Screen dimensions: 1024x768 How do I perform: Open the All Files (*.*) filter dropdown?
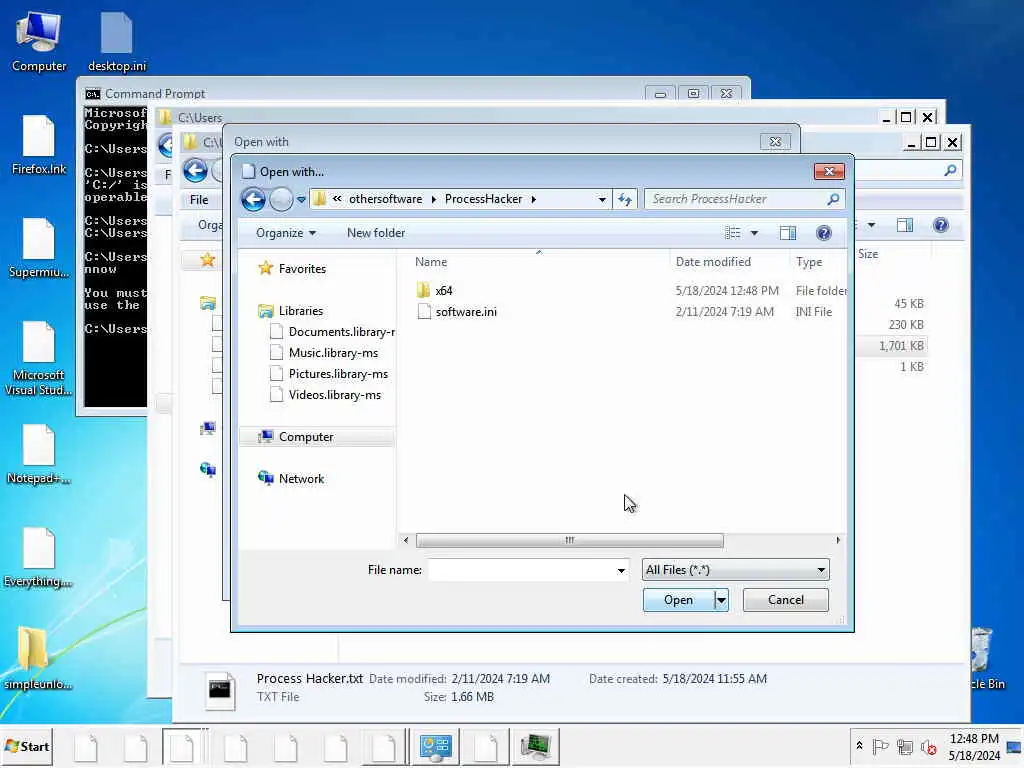(735, 570)
